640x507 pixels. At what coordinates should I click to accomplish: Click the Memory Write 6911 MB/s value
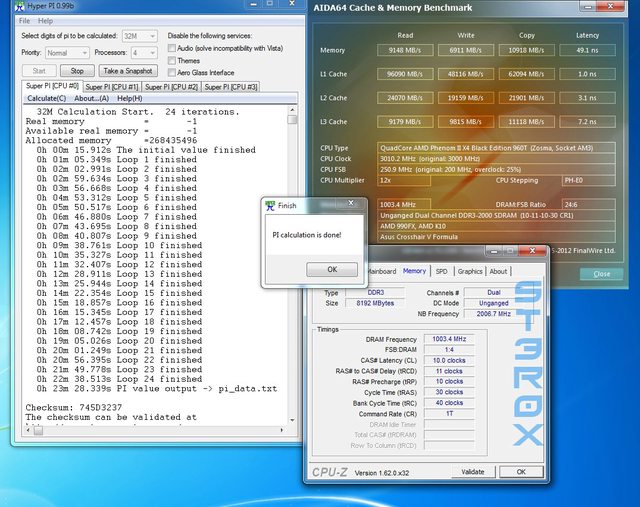[x=466, y=51]
